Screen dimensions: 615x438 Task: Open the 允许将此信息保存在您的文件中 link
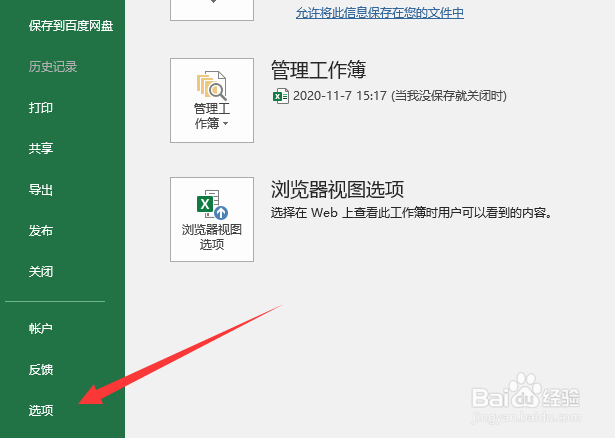click(380, 13)
